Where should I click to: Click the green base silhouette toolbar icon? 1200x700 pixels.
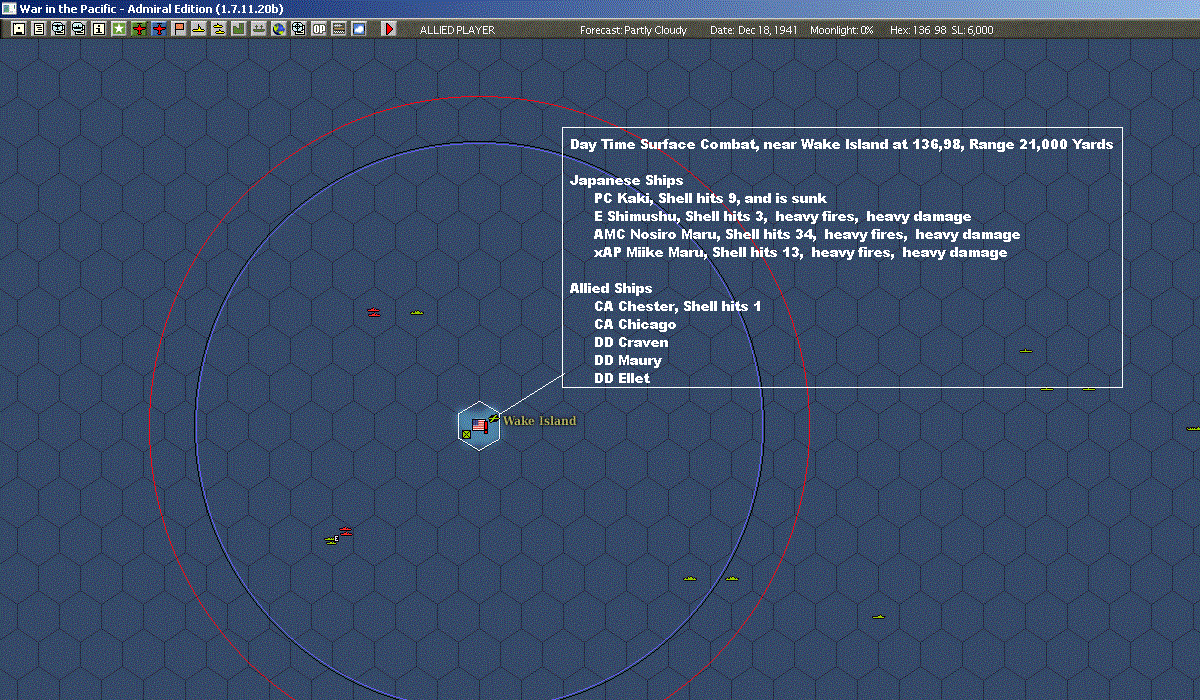[x=238, y=29]
